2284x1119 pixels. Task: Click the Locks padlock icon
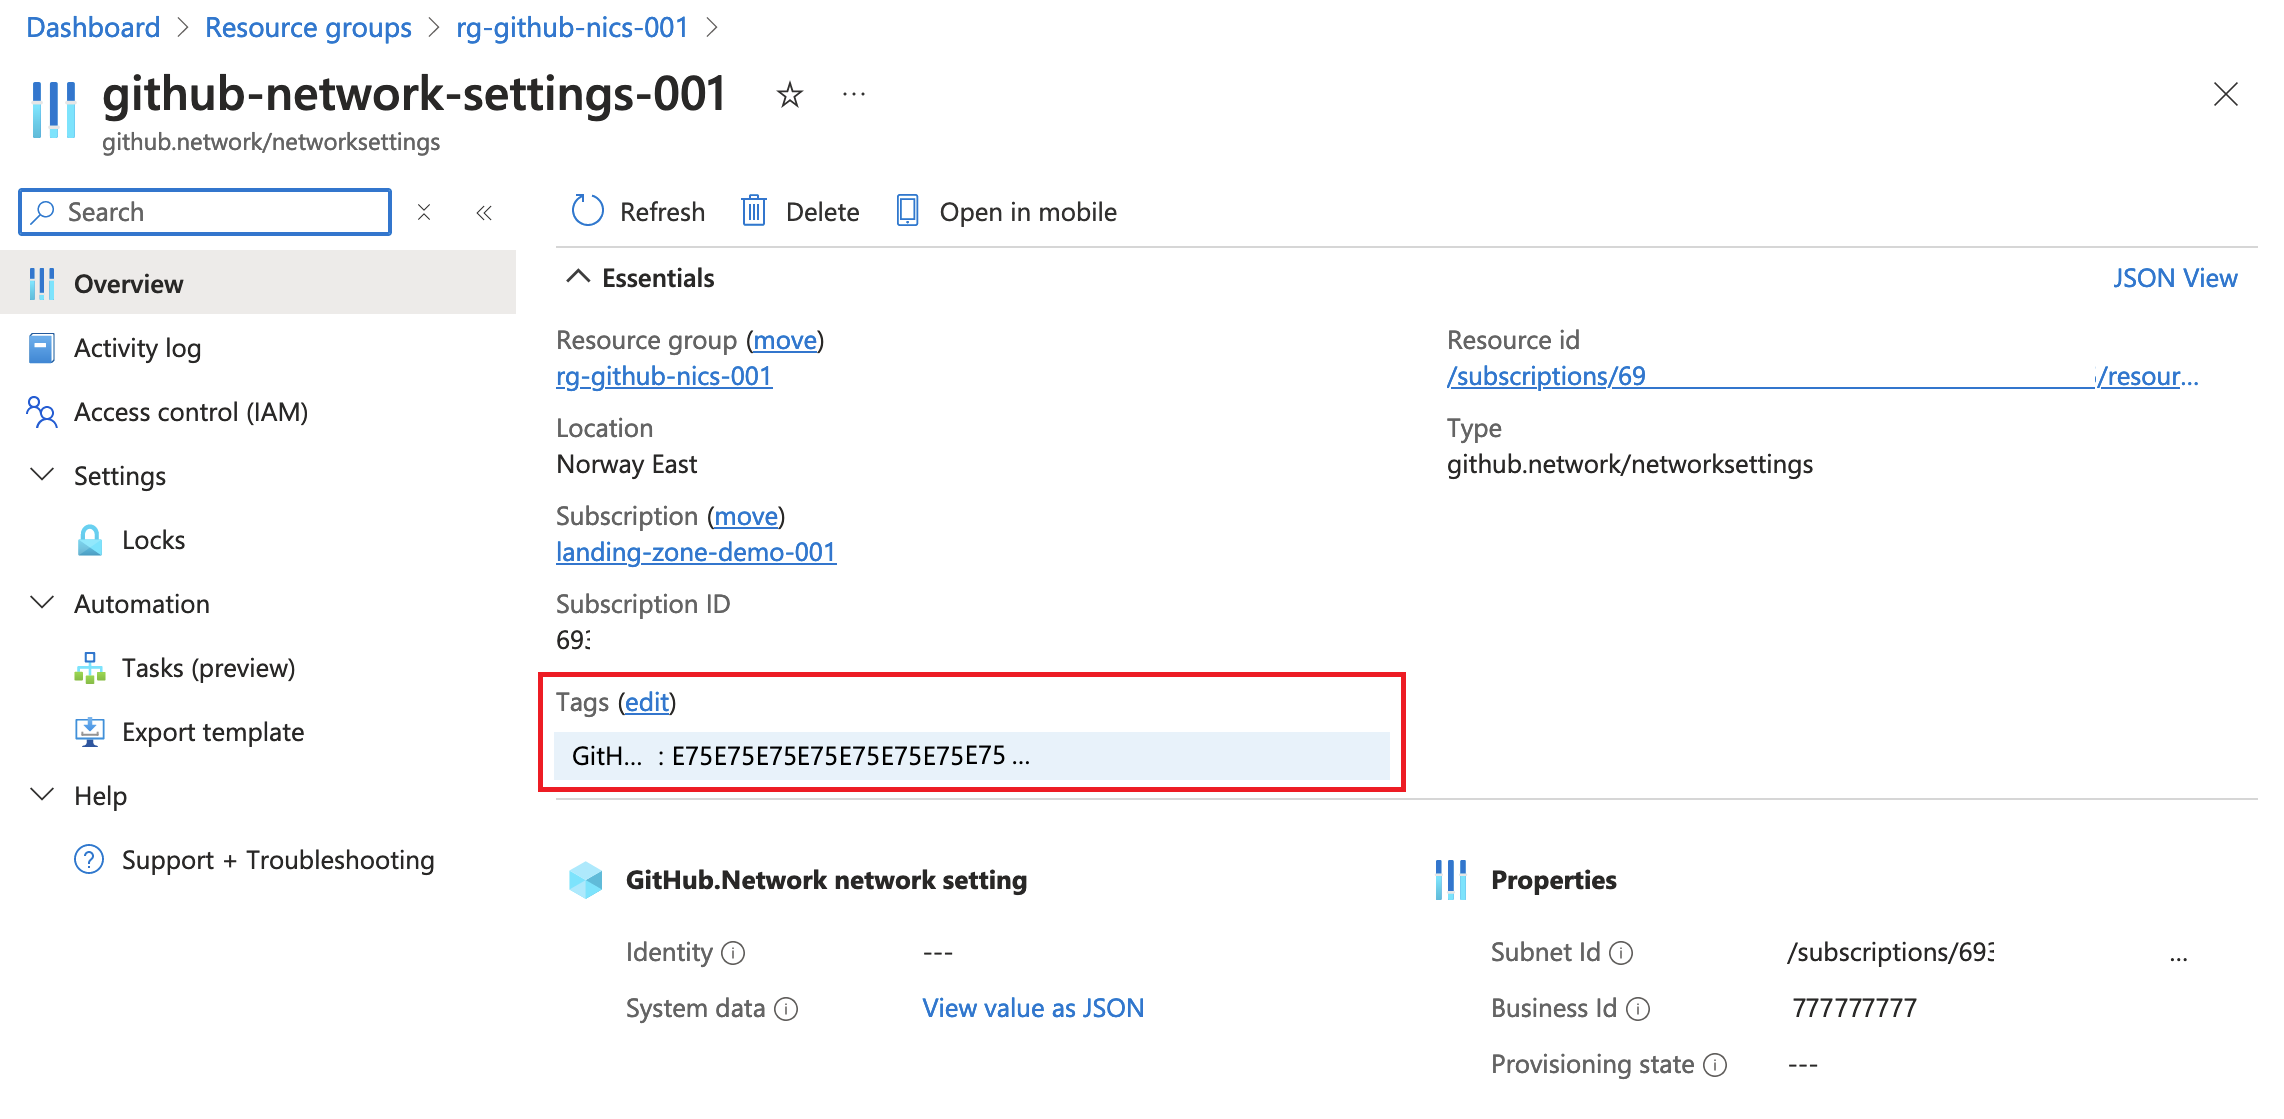pos(90,540)
